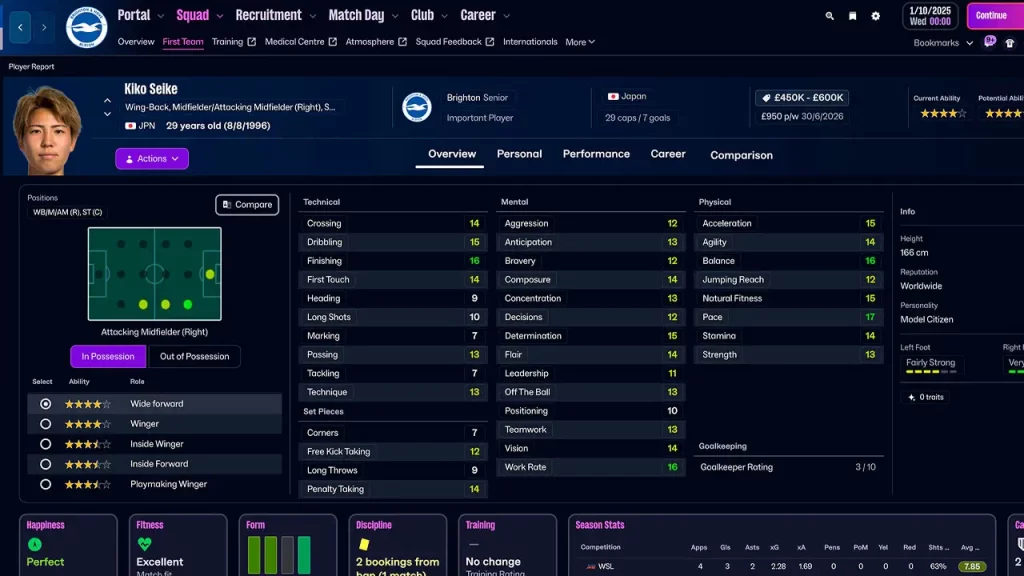Select the Inside Forward role radio button

(x=44, y=462)
